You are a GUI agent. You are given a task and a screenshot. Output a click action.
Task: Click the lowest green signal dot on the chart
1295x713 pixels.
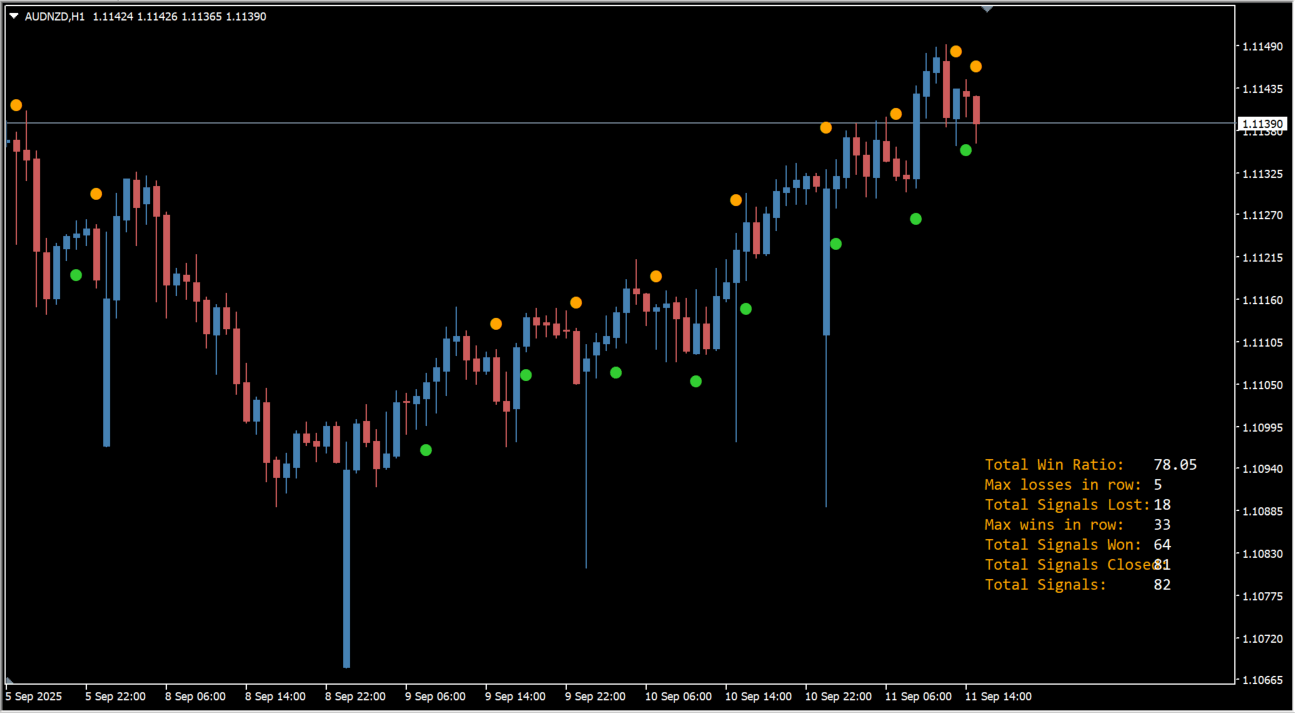coord(426,450)
